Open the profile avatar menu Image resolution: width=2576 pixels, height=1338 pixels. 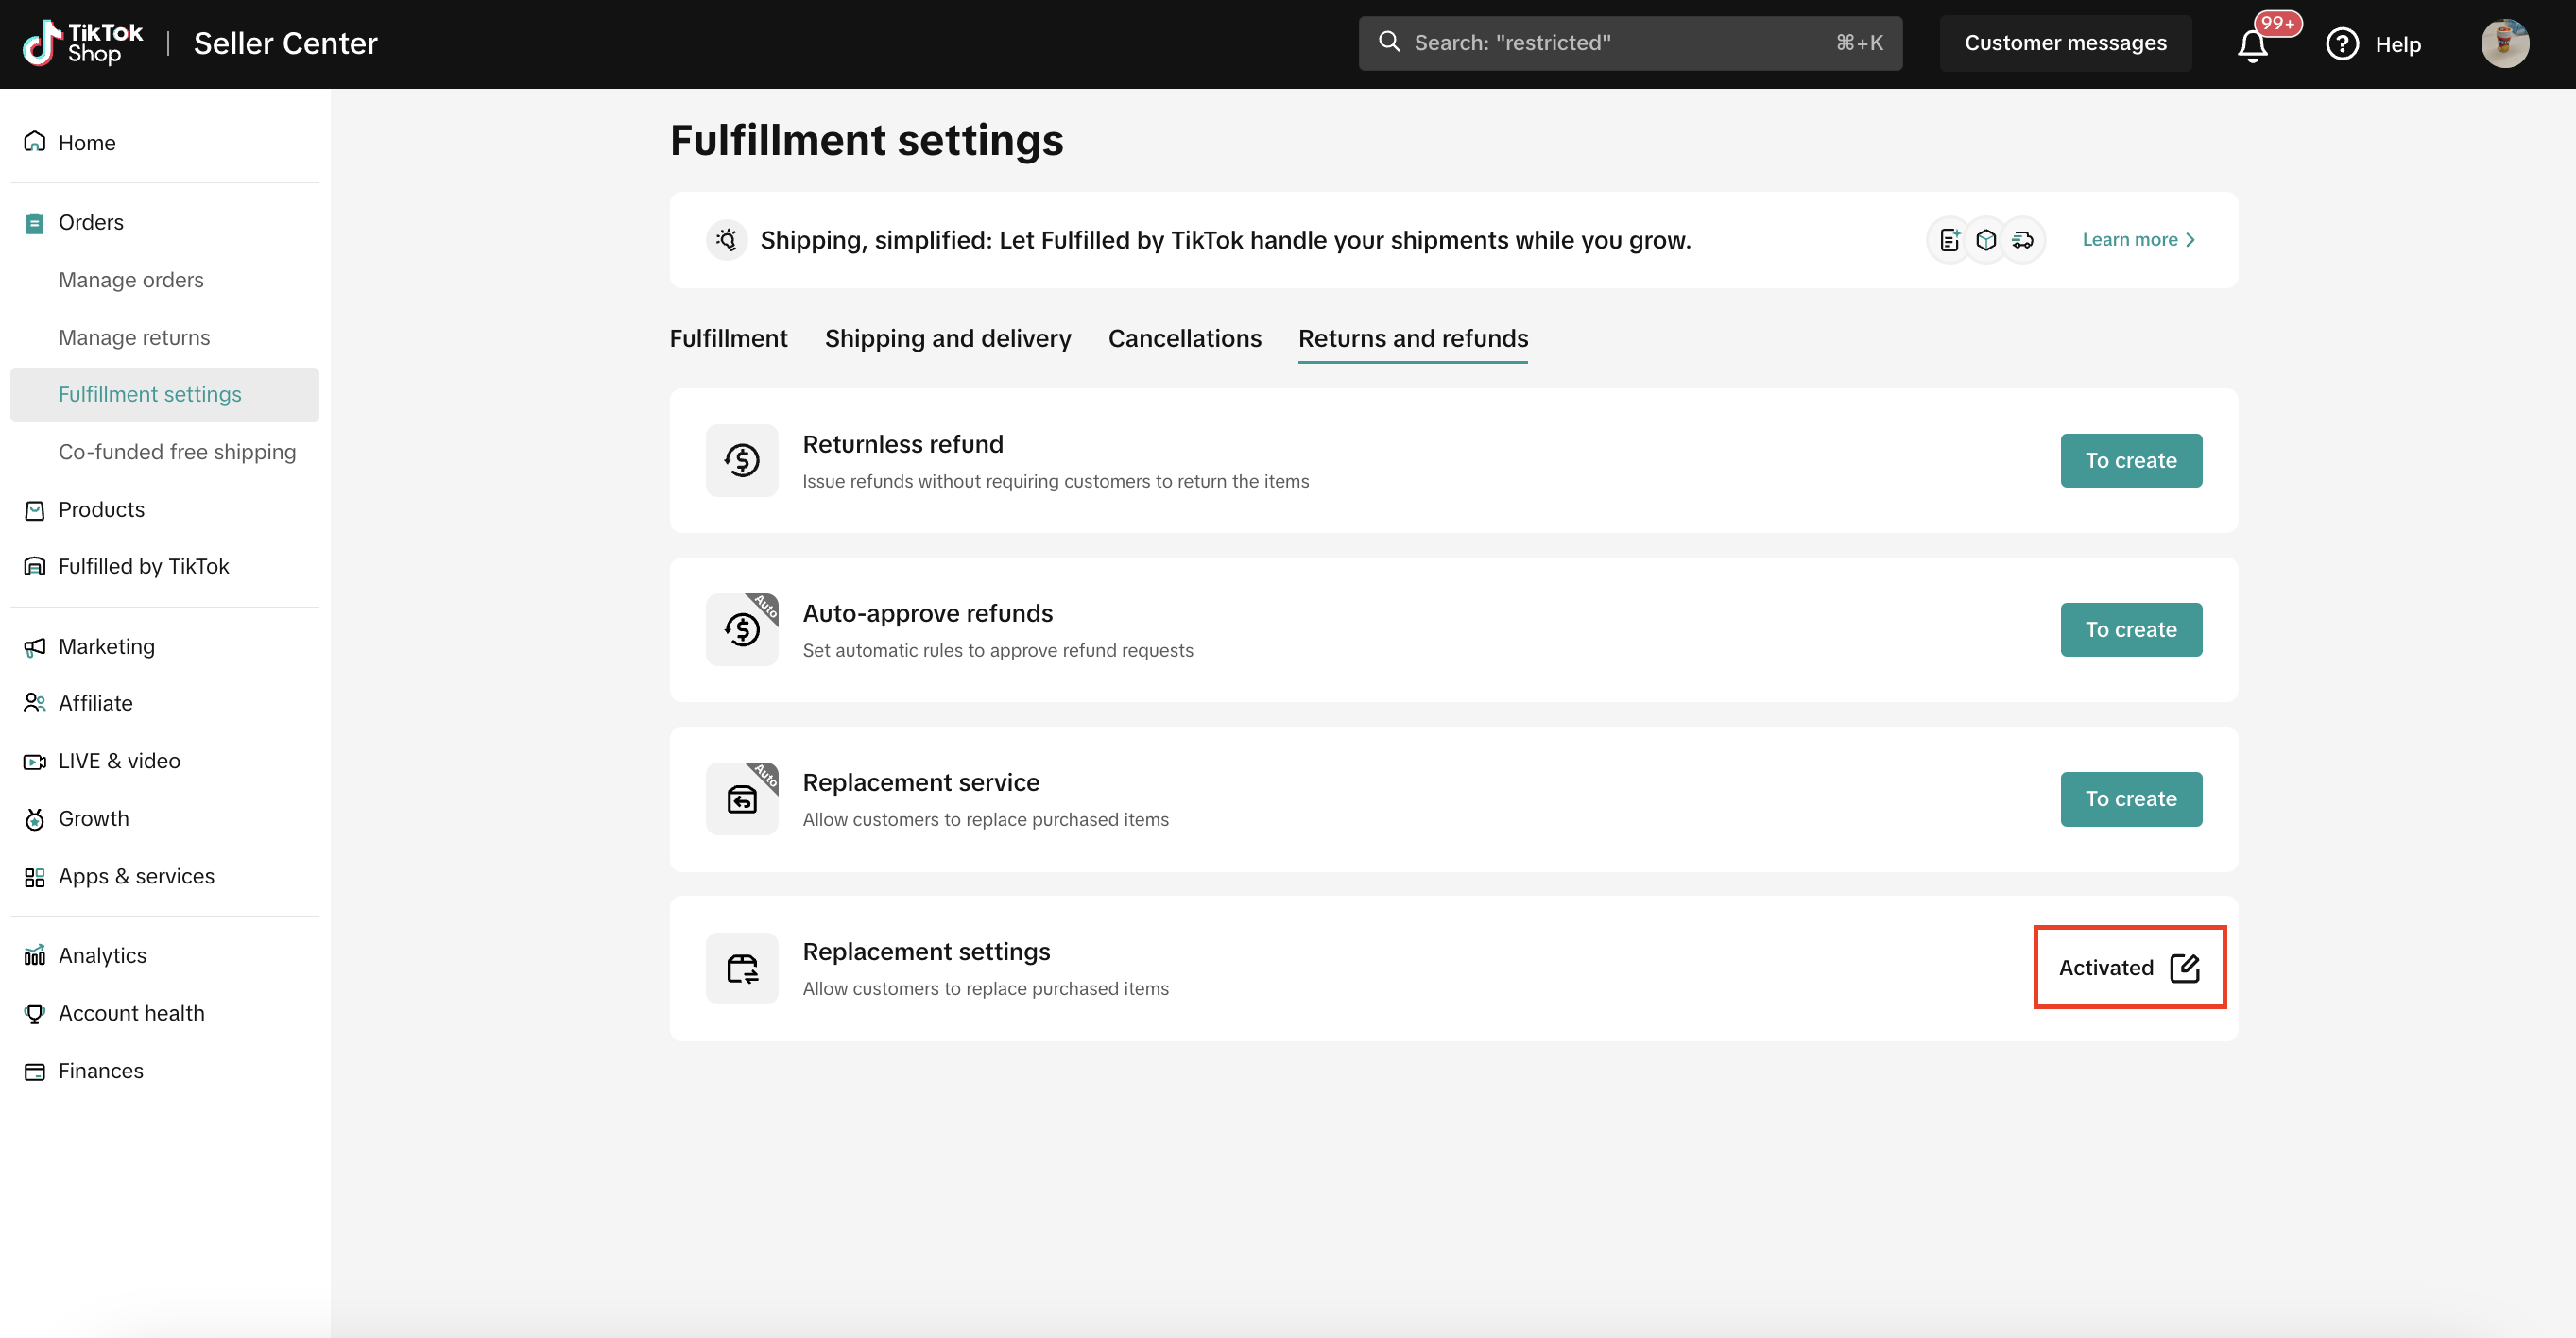tap(2504, 44)
